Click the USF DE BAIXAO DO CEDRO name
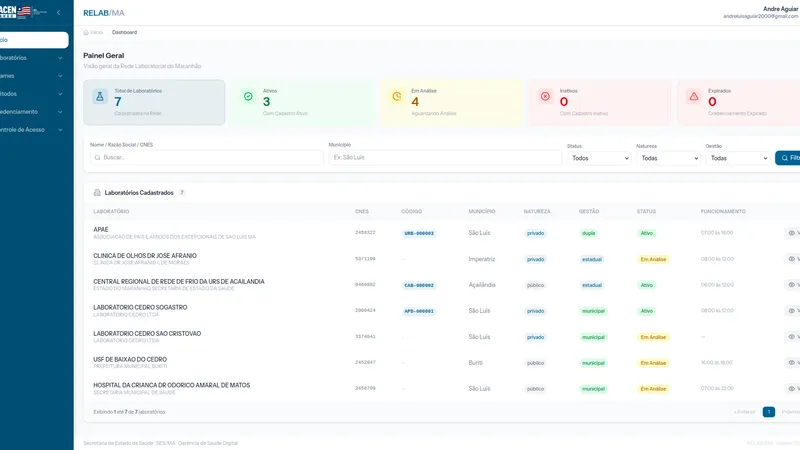 [x=130, y=360]
